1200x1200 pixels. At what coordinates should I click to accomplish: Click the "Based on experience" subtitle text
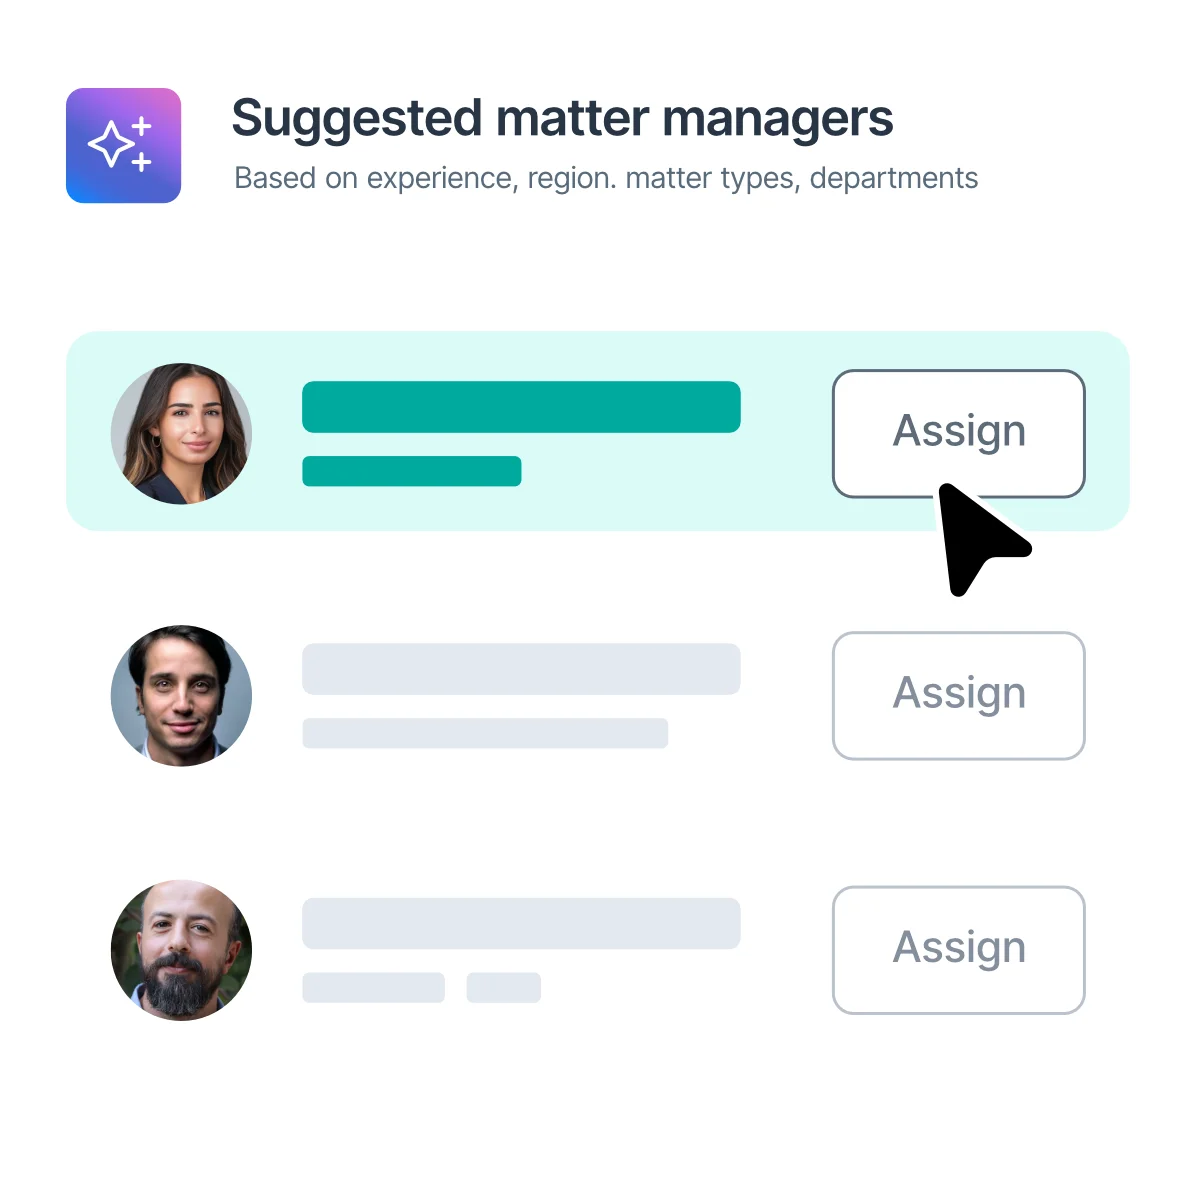[x=605, y=178]
